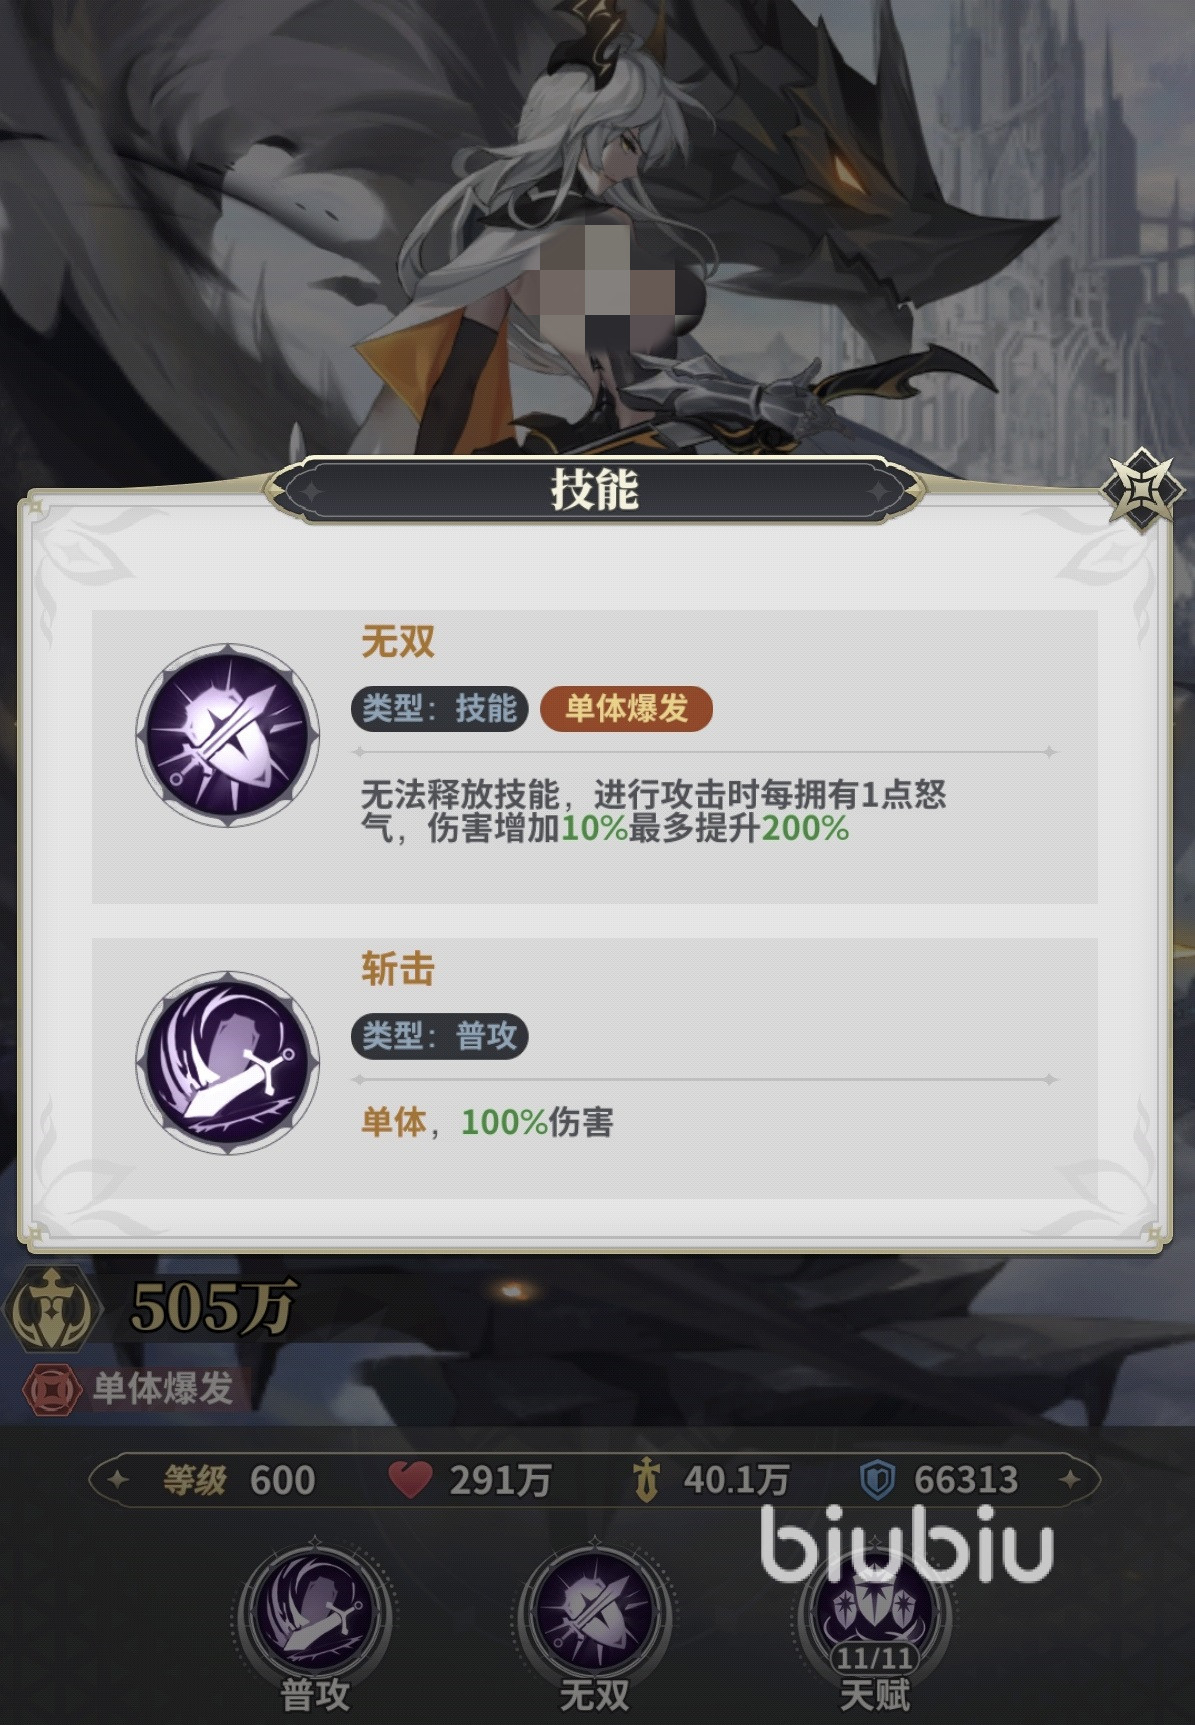Screen dimensions: 1195x1725
Task: Tap the 斩击 skill name heading
Action: point(398,969)
